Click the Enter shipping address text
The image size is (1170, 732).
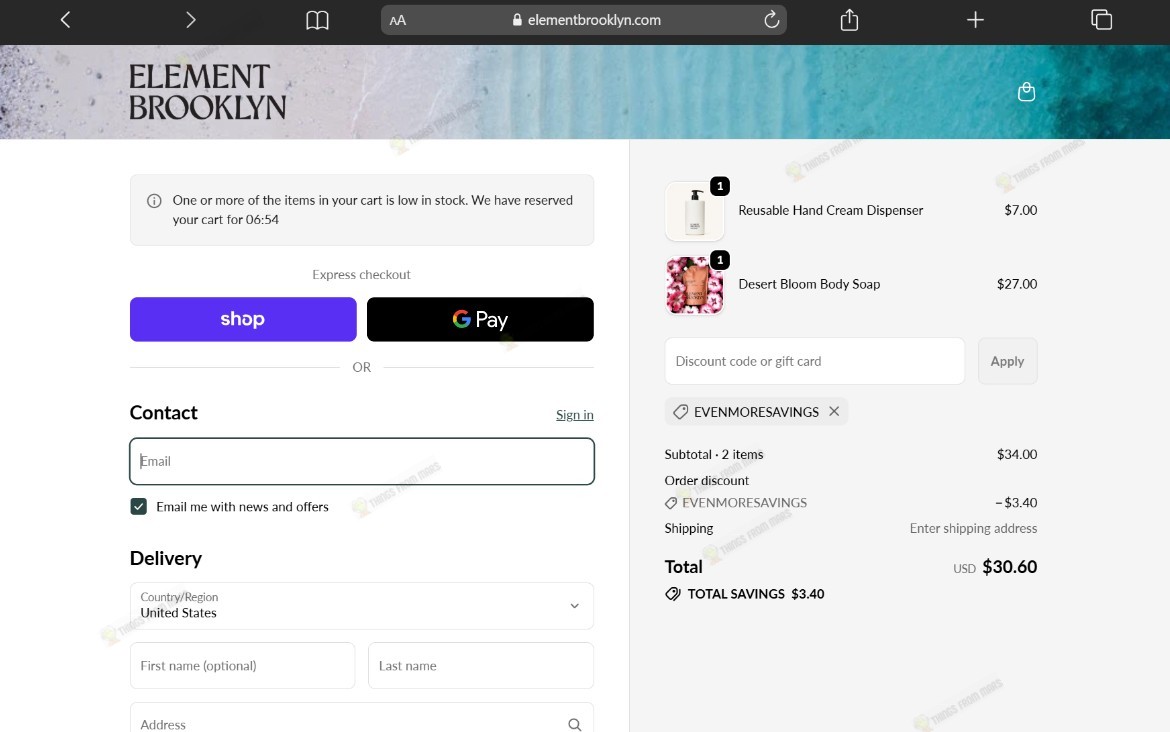pyautogui.click(x=973, y=528)
